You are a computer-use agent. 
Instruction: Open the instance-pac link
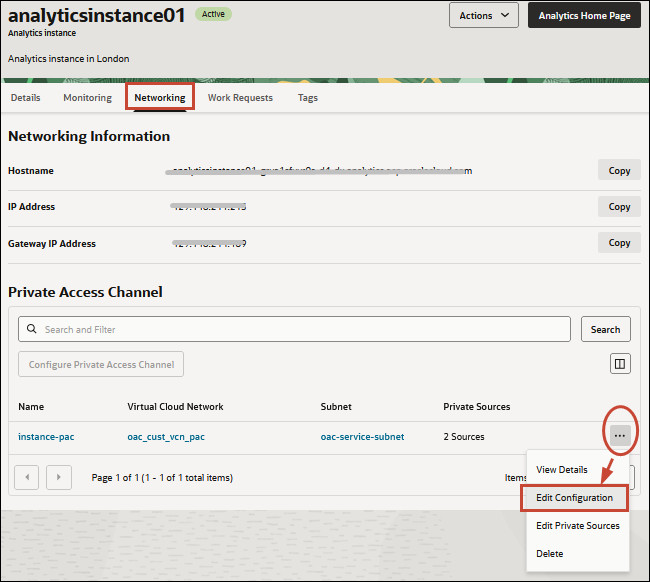46,437
